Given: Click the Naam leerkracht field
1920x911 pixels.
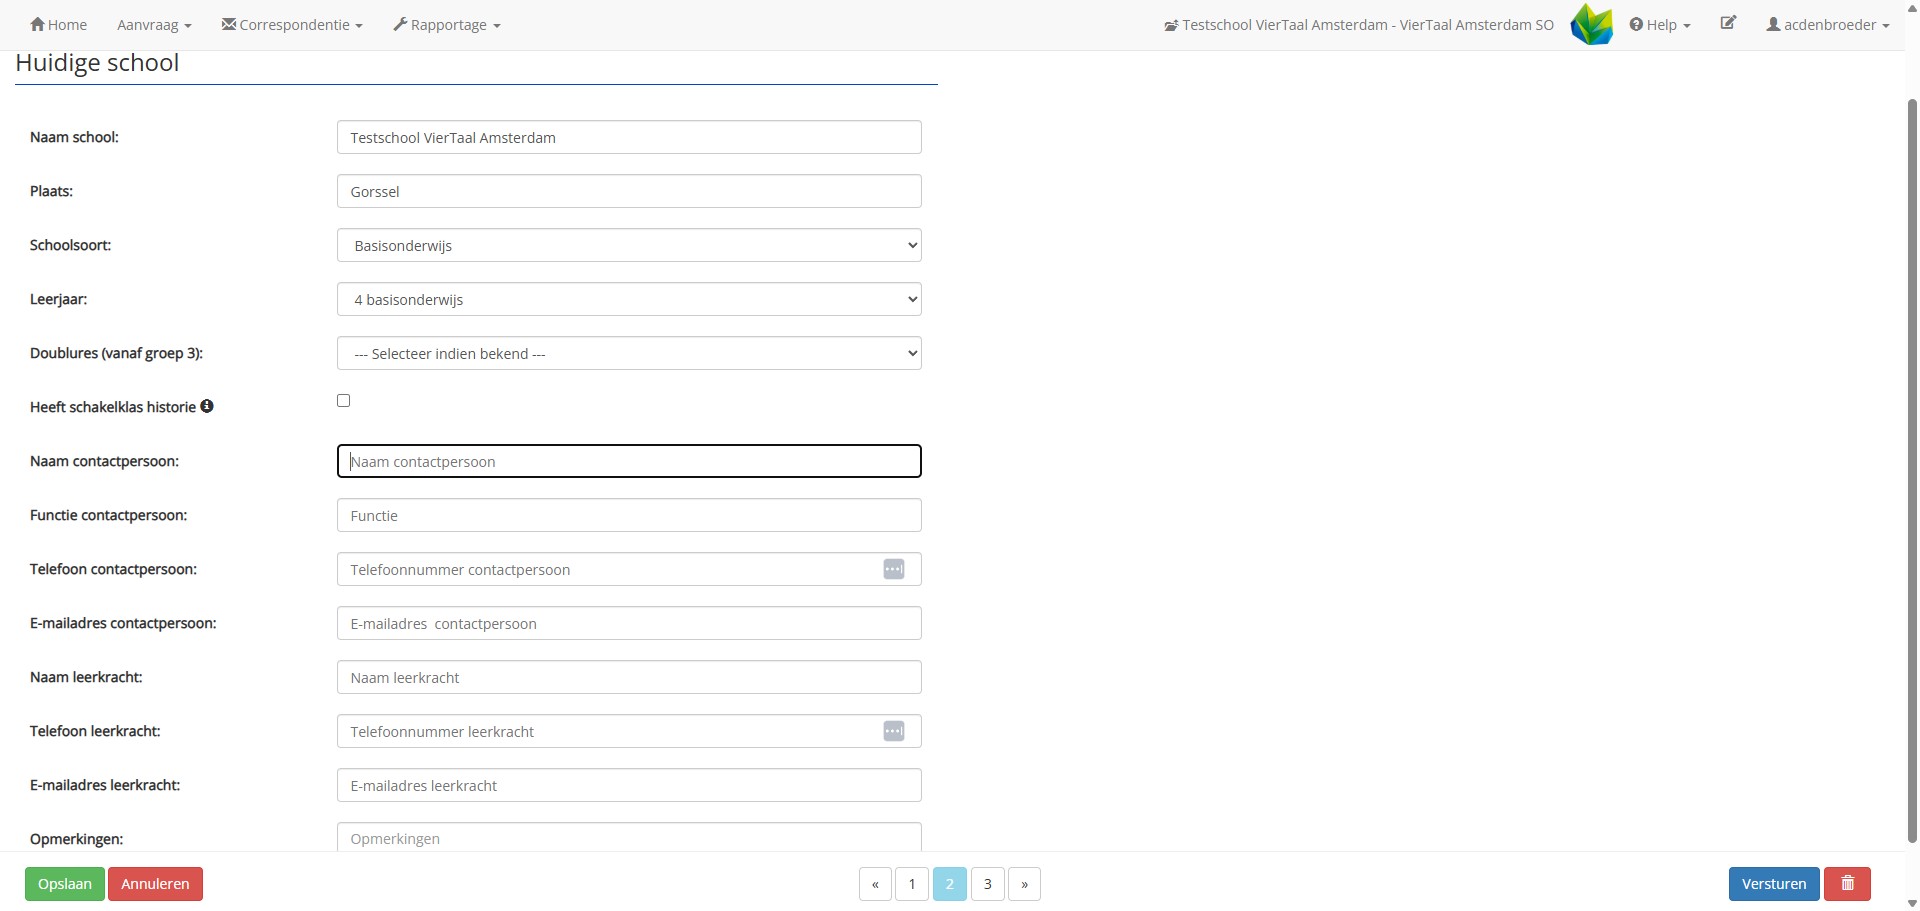Looking at the screenshot, I should coord(629,677).
